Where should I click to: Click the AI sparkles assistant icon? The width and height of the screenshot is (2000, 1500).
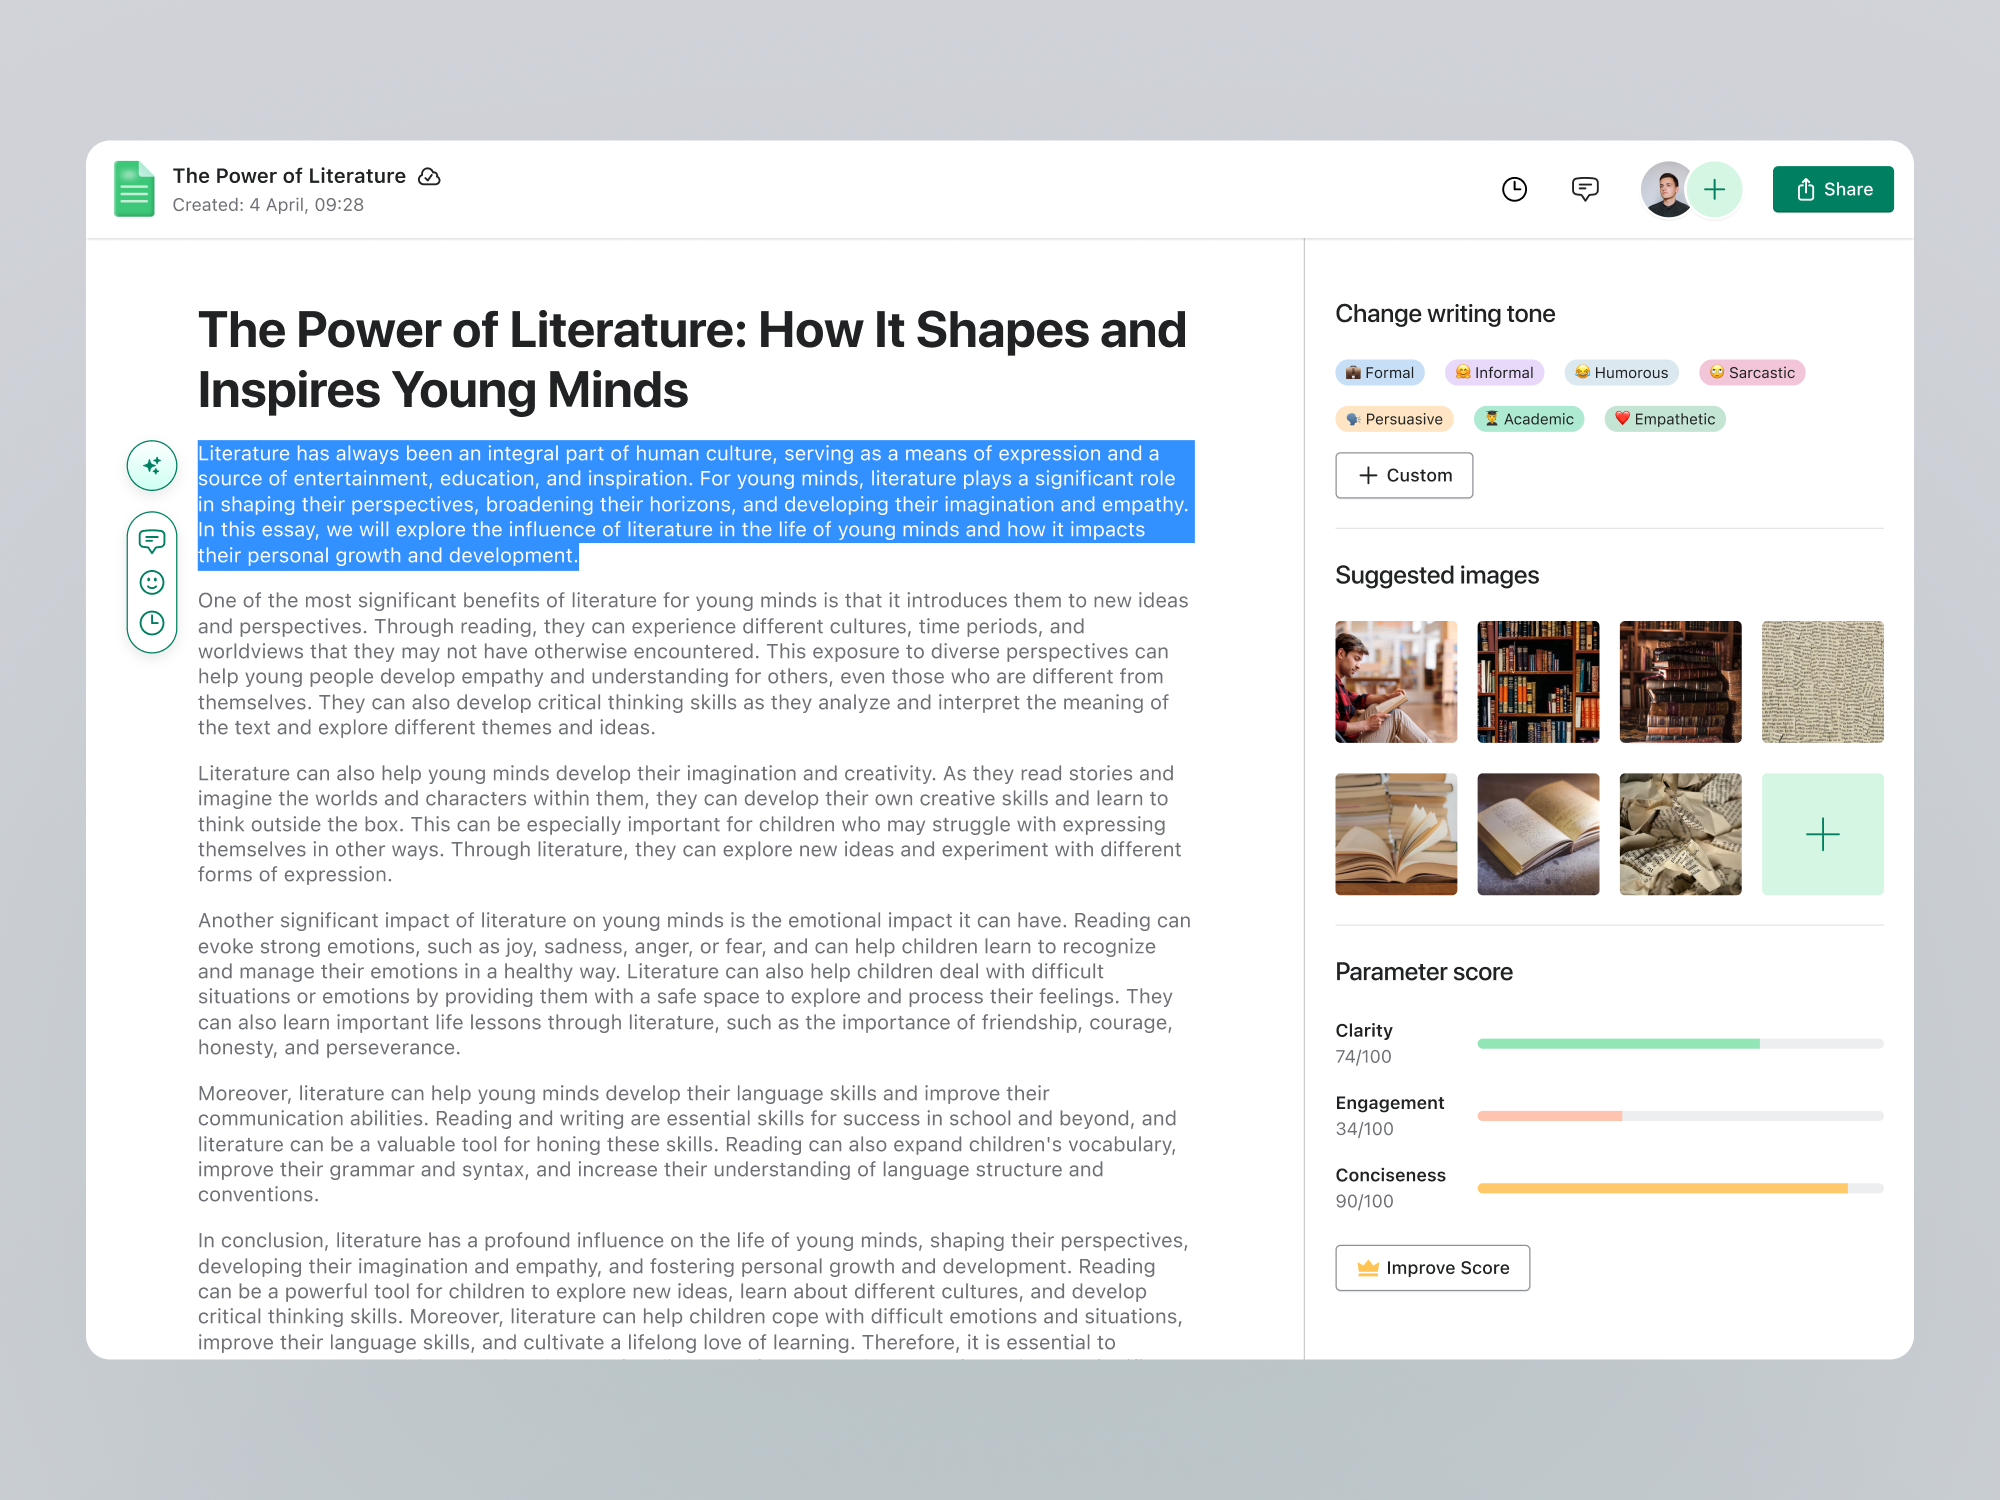pos(152,465)
